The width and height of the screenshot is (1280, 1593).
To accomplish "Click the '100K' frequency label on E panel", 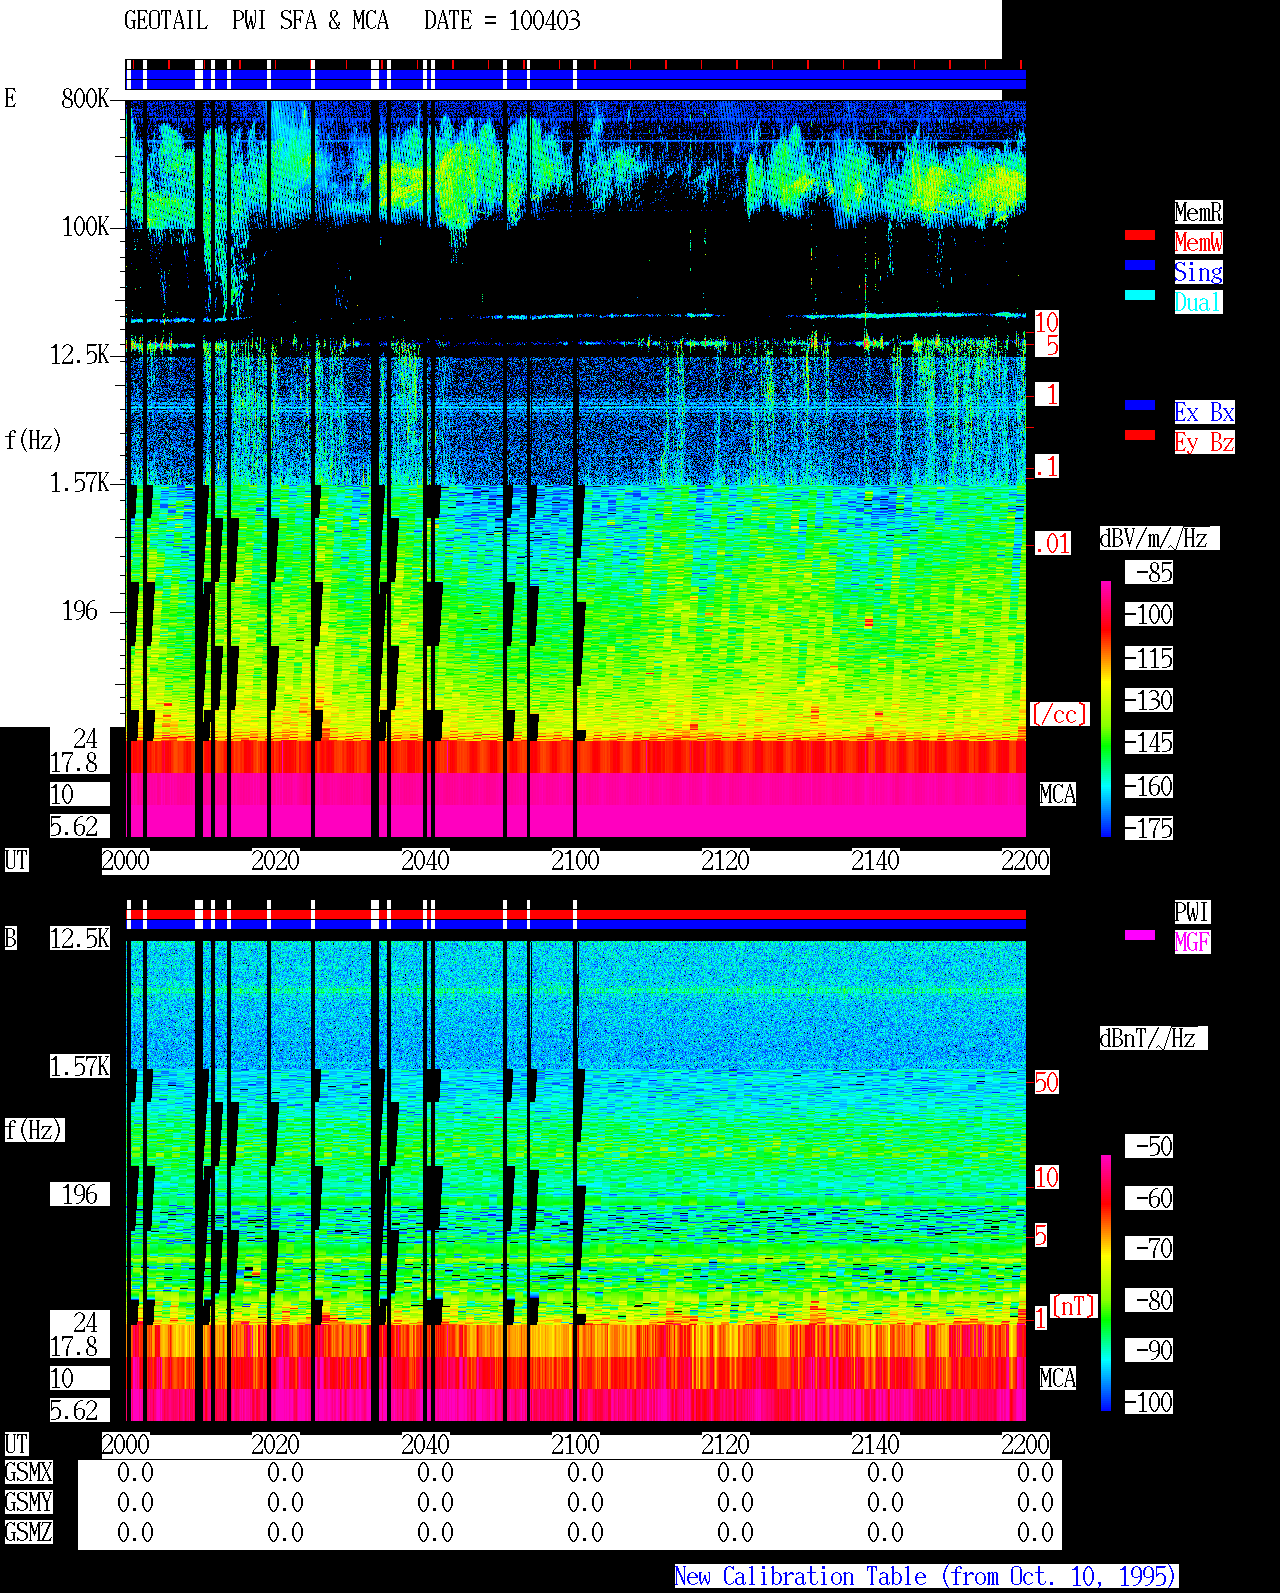I will click(x=85, y=226).
